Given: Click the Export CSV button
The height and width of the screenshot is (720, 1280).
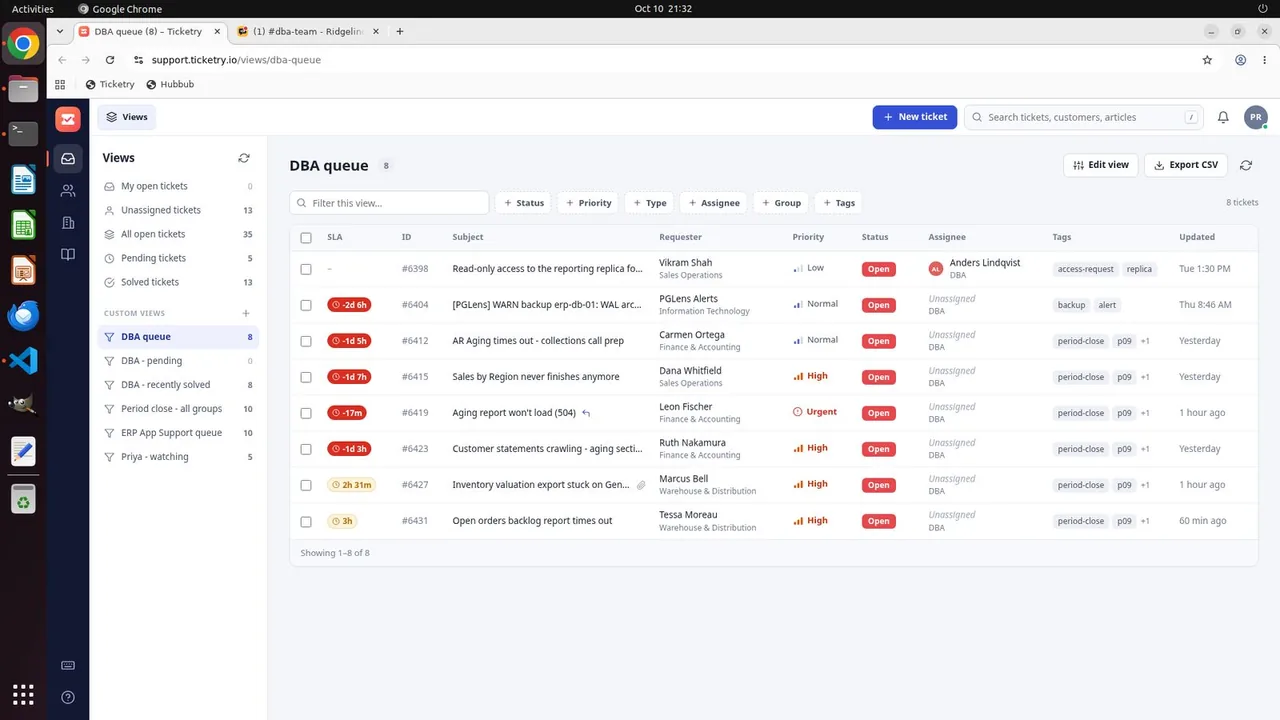Looking at the screenshot, I should [1186, 165].
